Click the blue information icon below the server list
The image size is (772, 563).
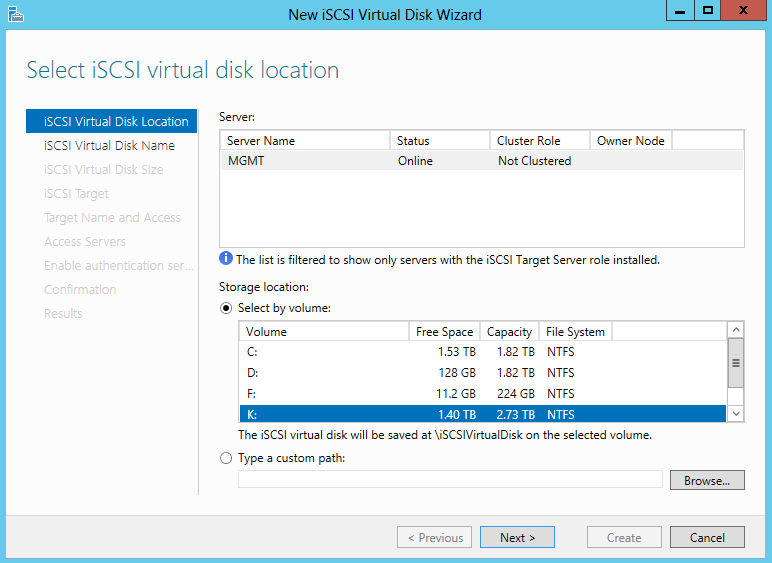click(226, 260)
